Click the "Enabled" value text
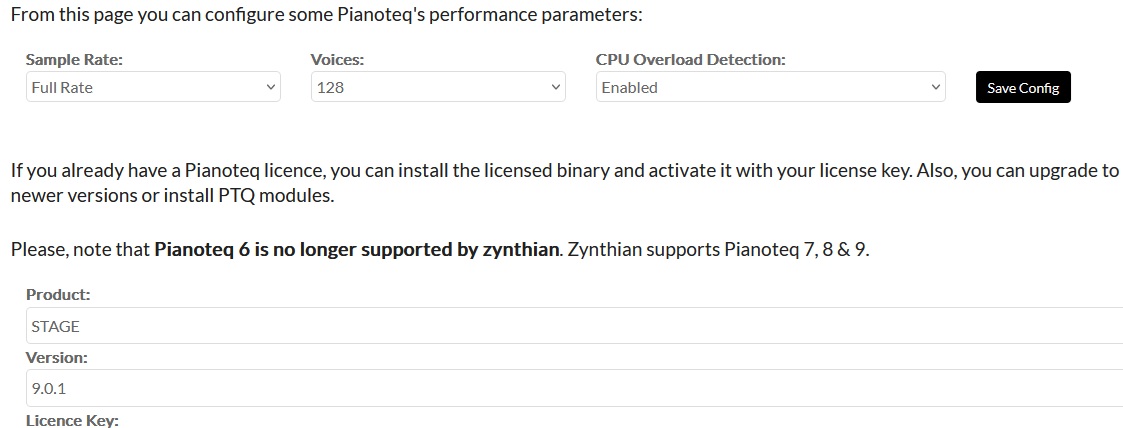This screenshot has height=428, width=1123. click(630, 88)
